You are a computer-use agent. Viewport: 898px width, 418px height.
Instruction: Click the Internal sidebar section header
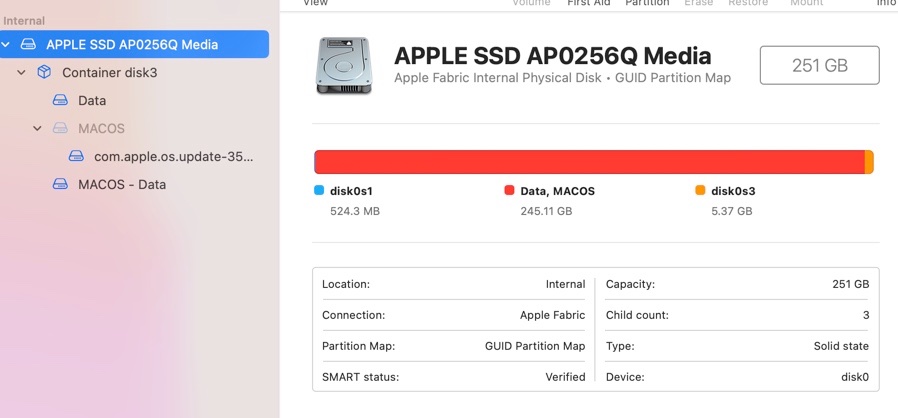[24, 20]
